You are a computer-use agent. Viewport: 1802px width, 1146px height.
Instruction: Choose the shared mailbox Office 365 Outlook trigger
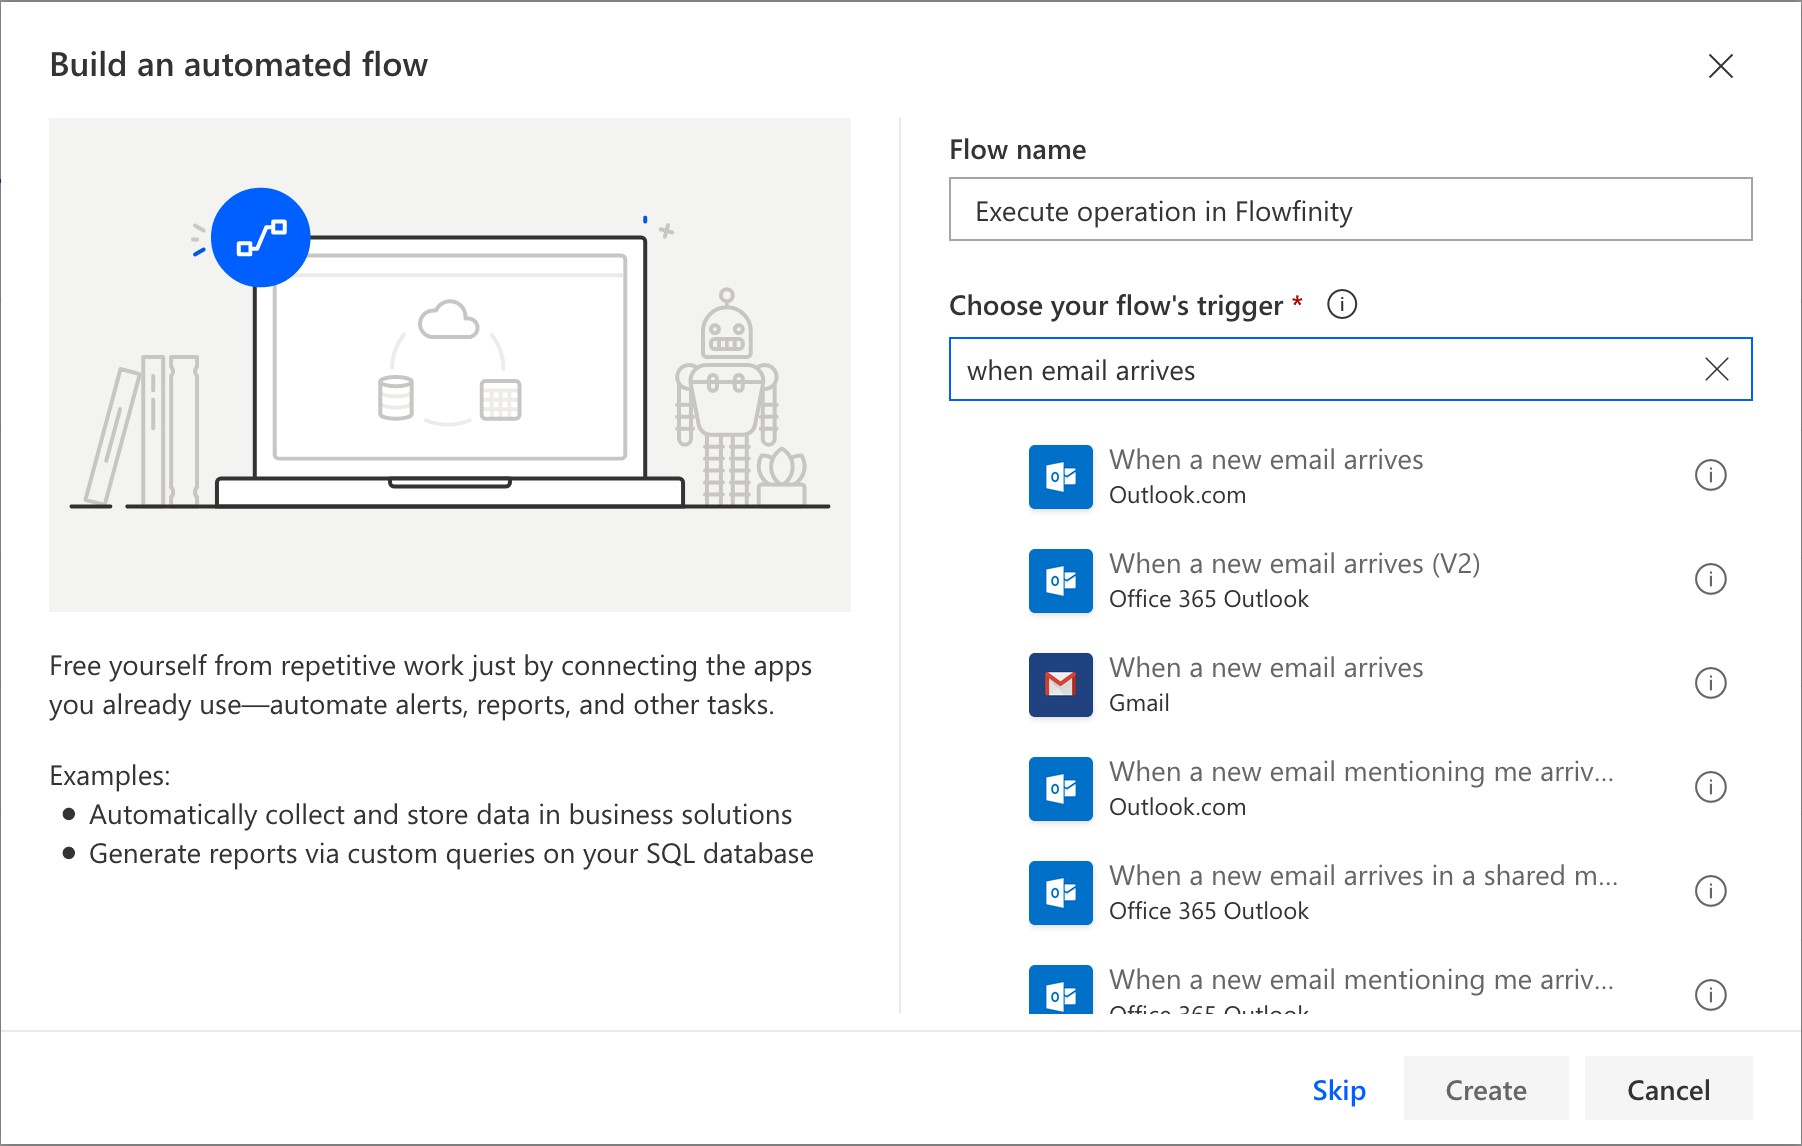[1362, 892]
